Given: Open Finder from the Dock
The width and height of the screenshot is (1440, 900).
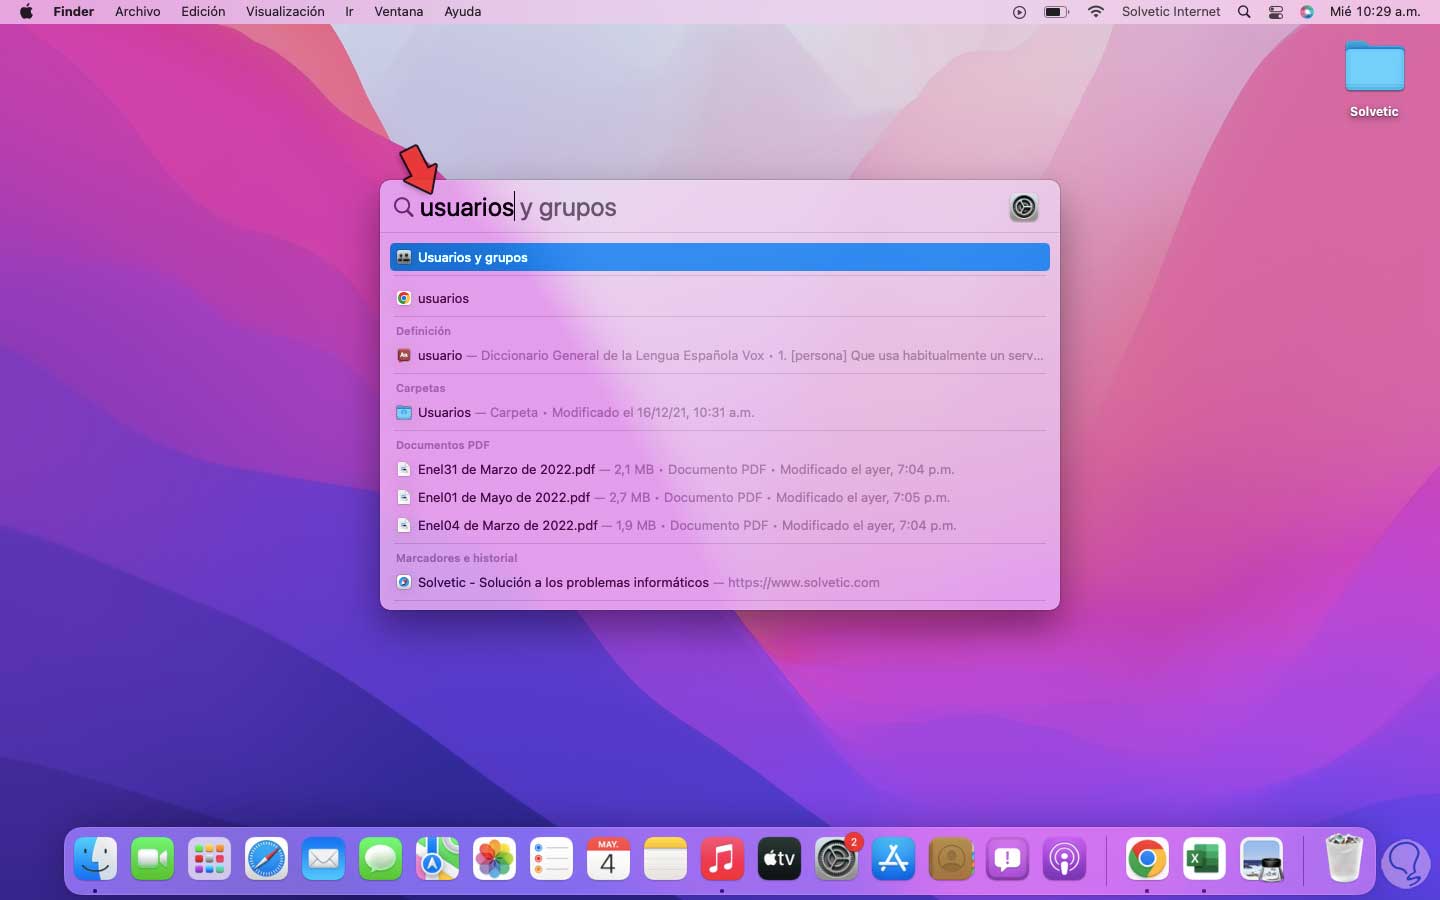Looking at the screenshot, I should click(x=96, y=858).
